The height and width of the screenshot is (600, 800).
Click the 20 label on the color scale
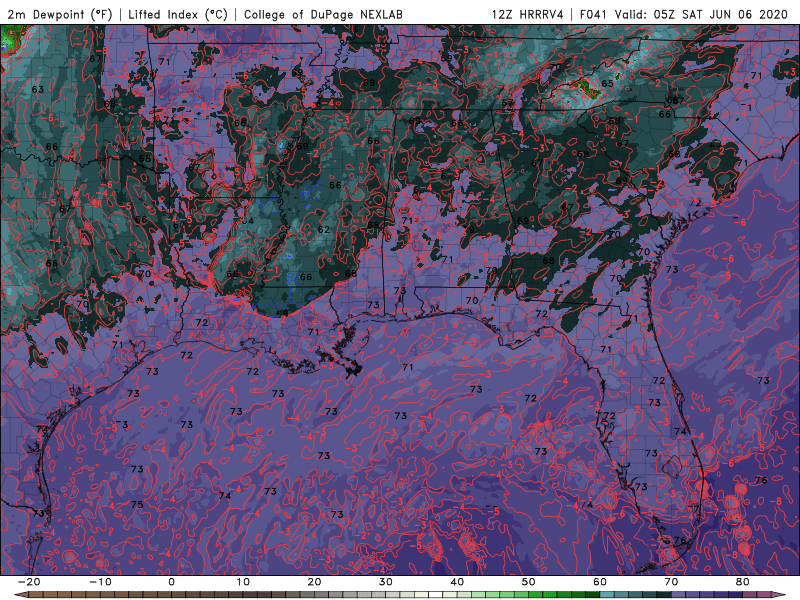(314, 582)
